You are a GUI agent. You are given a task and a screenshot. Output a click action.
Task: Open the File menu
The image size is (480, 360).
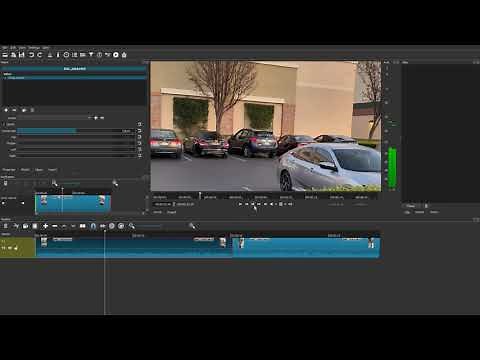click(x=5, y=48)
